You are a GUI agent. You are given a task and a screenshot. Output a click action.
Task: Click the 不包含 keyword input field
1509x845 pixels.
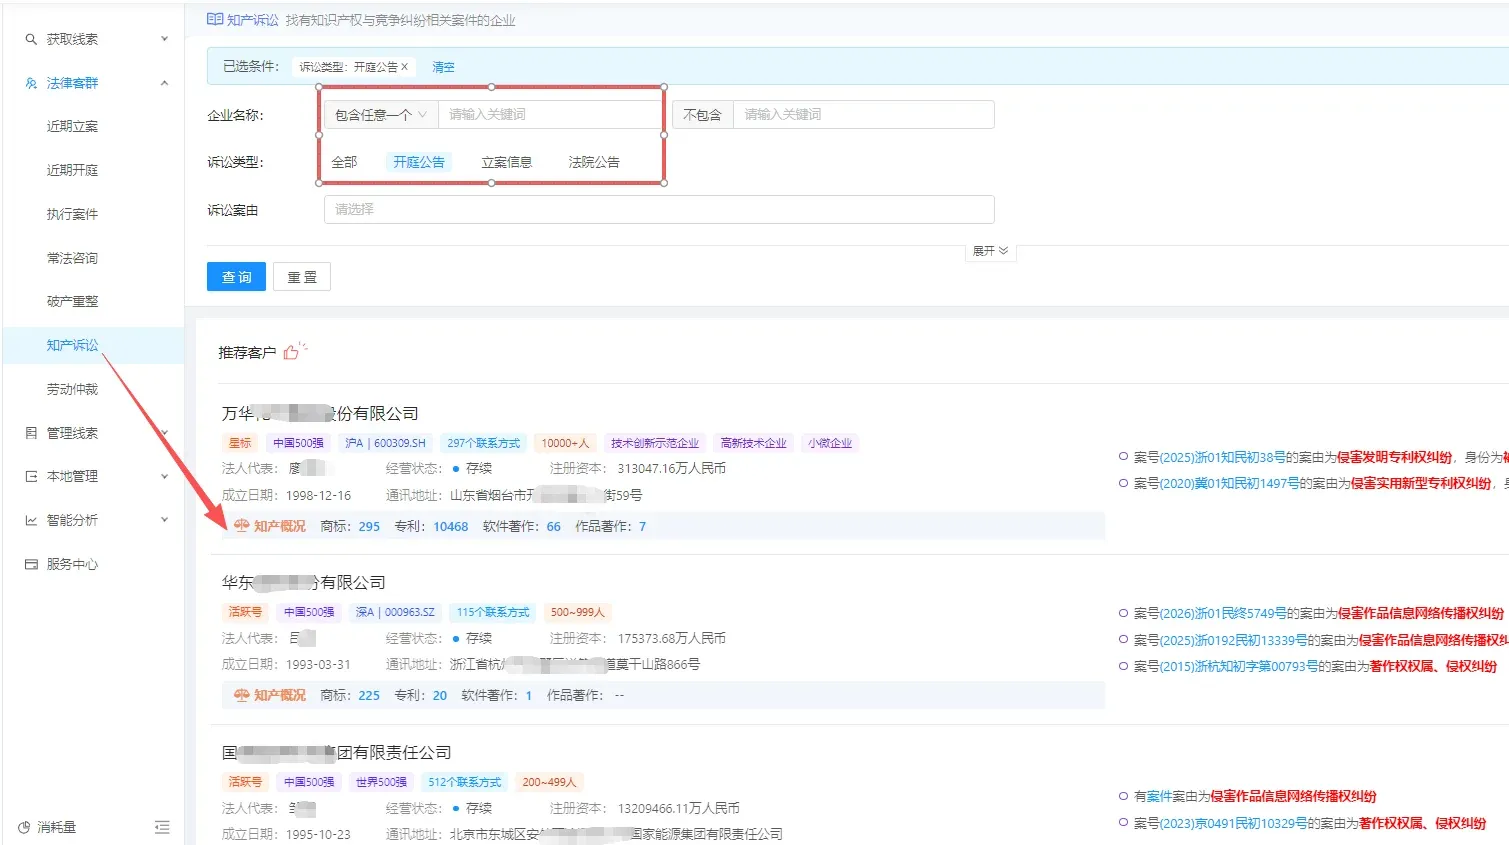point(864,115)
